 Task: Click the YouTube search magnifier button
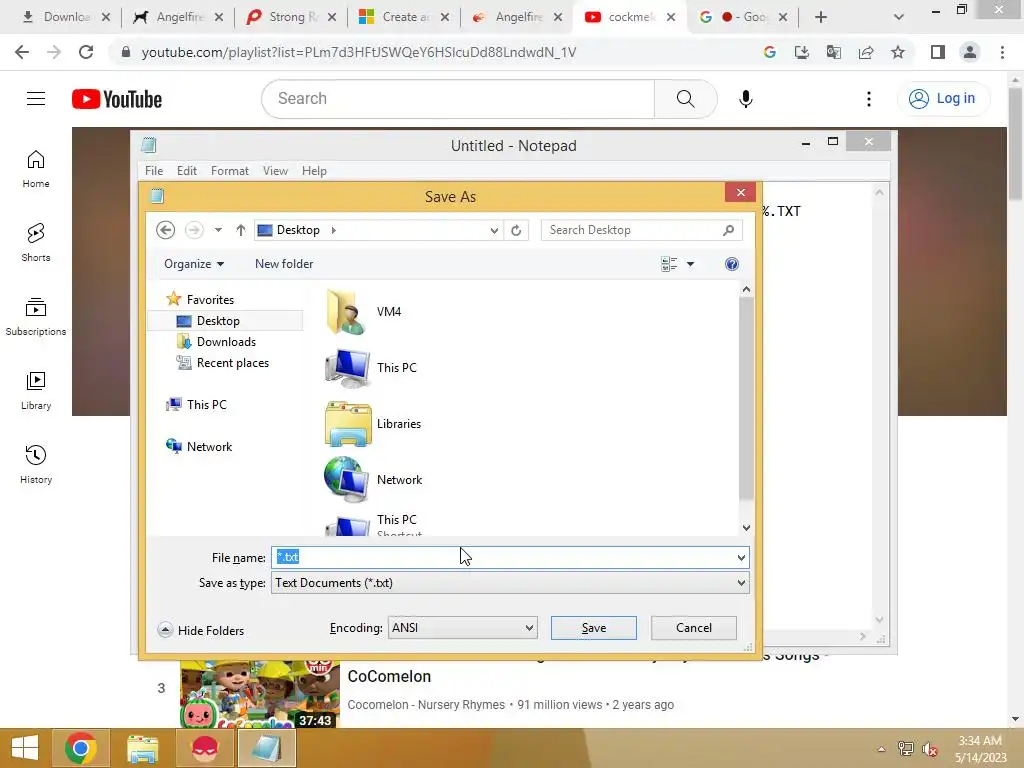point(685,99)
